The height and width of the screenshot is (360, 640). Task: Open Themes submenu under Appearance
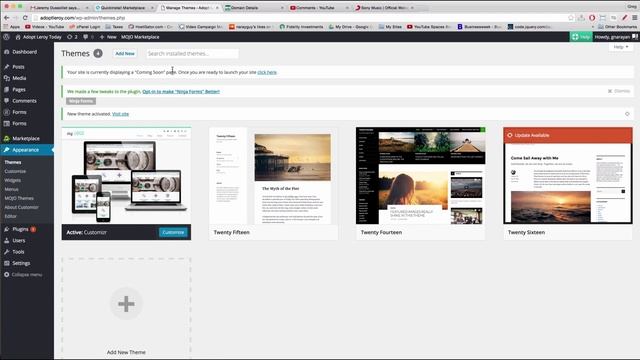click(x=13, y=162)
